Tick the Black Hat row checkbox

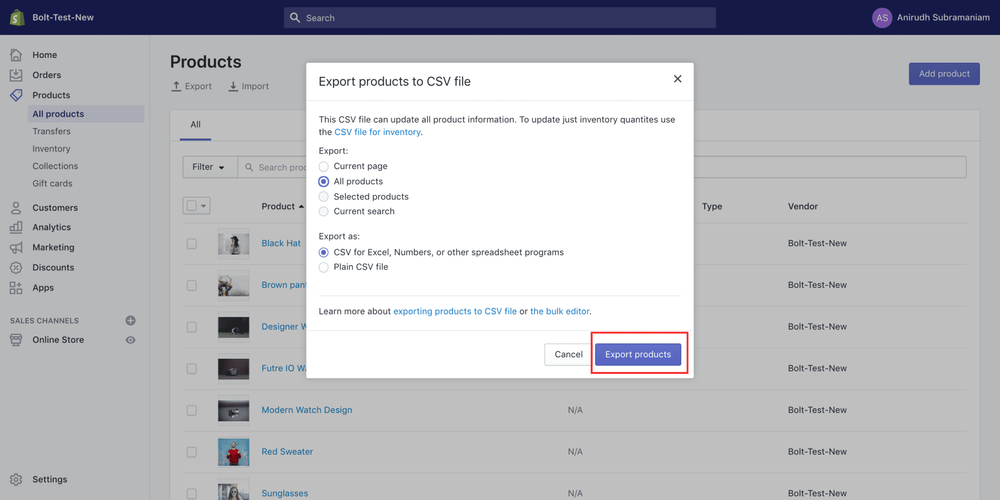(191, 244)
